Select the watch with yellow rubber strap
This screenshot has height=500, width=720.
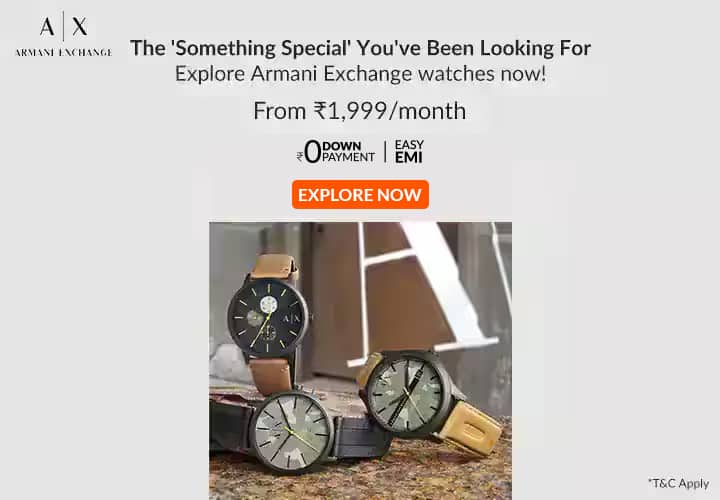tap(429, 401)
